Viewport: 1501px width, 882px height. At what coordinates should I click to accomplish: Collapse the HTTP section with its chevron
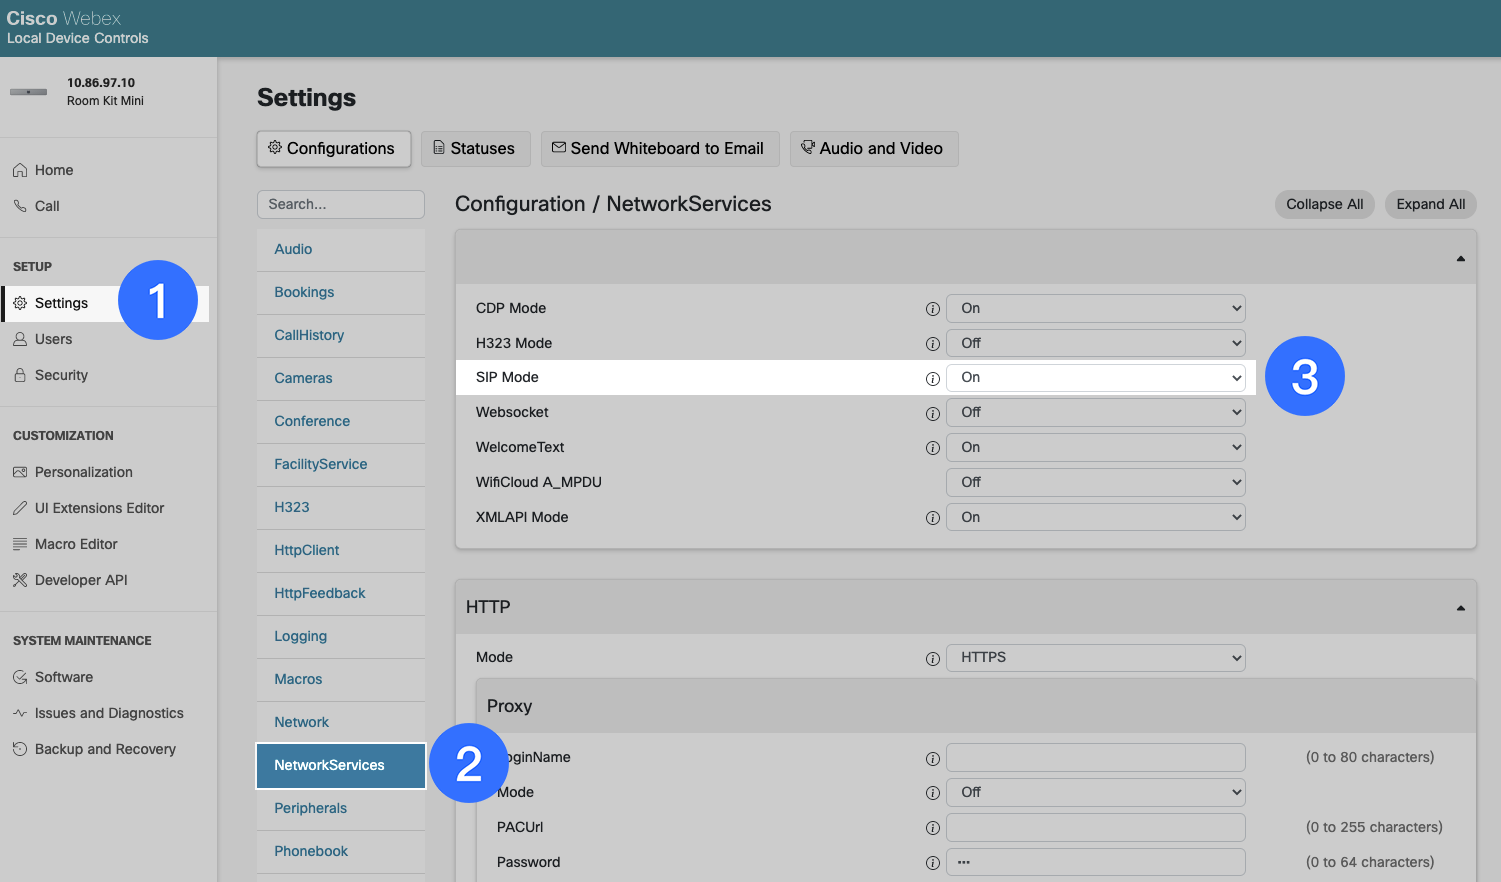tap(1460, 607)
